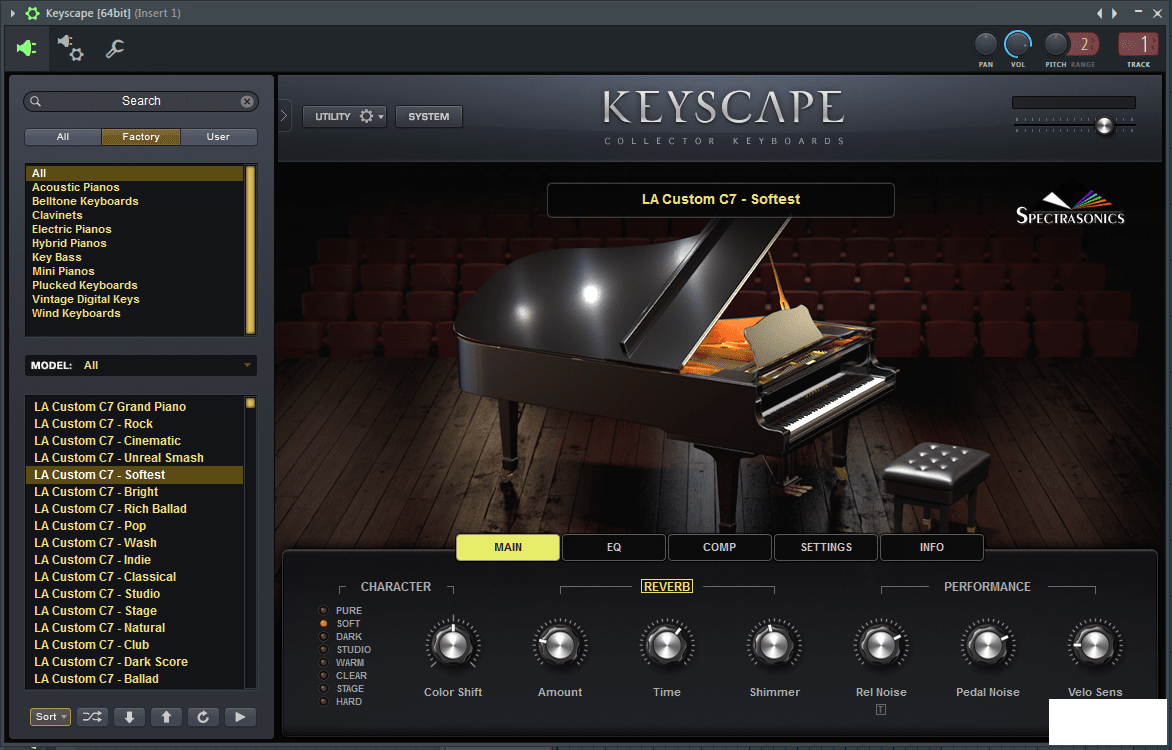Click the PAN knob
The height and width of the screenshot is (750, 1172).
(986, 44)
